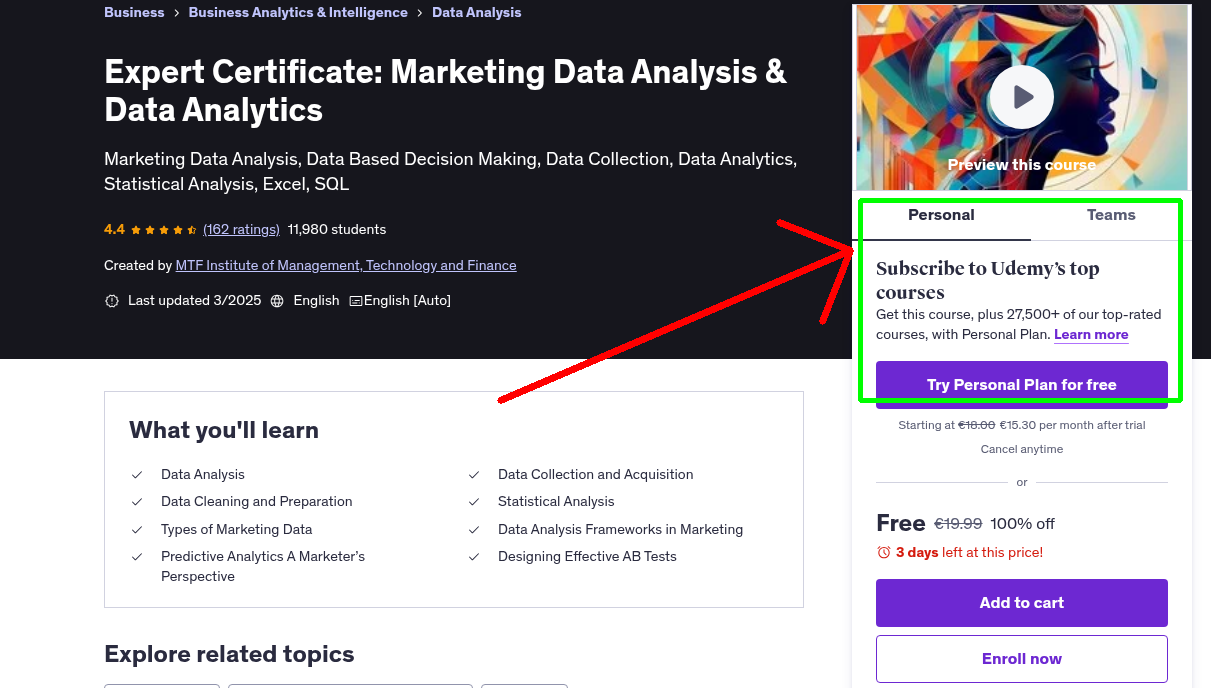Click the Expert Certificate course title

pos(445,91)
